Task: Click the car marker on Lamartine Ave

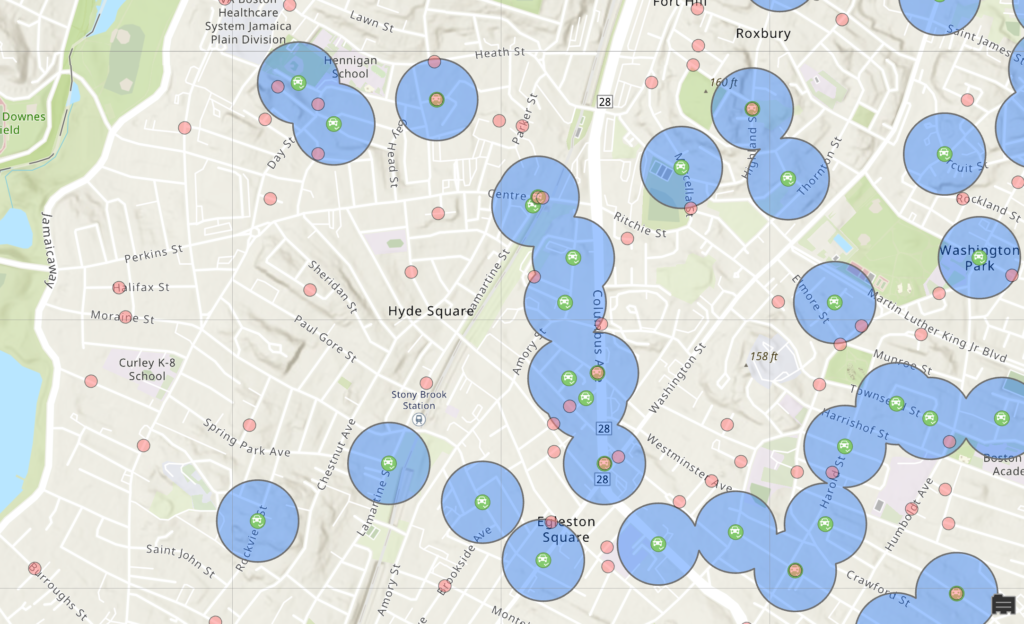Action: 388,463
